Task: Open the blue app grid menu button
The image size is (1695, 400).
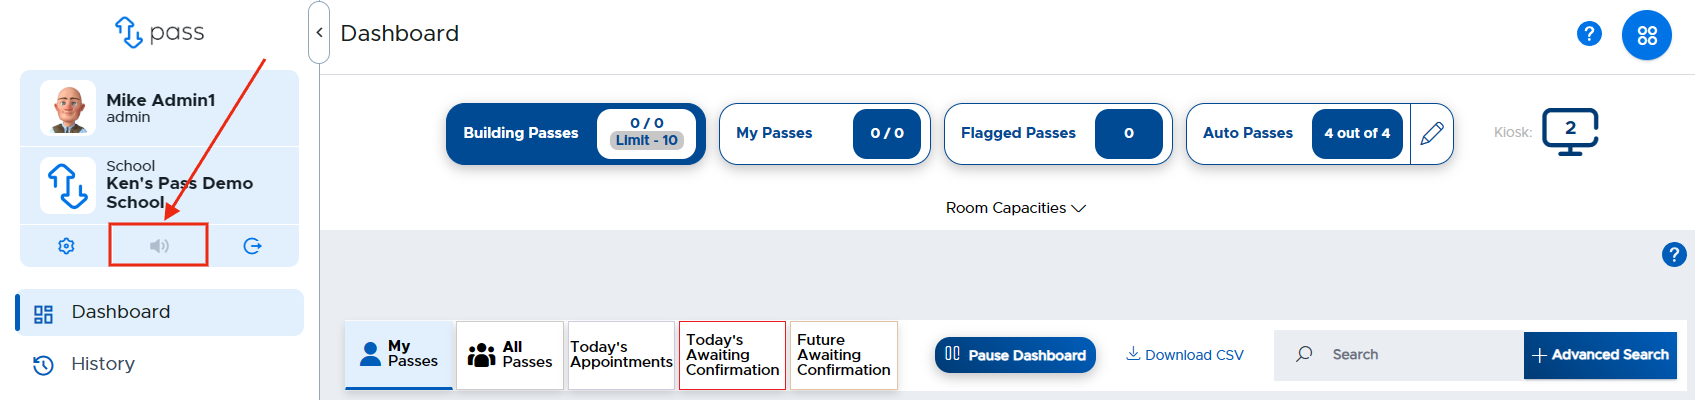Action: click(1647, 35)
